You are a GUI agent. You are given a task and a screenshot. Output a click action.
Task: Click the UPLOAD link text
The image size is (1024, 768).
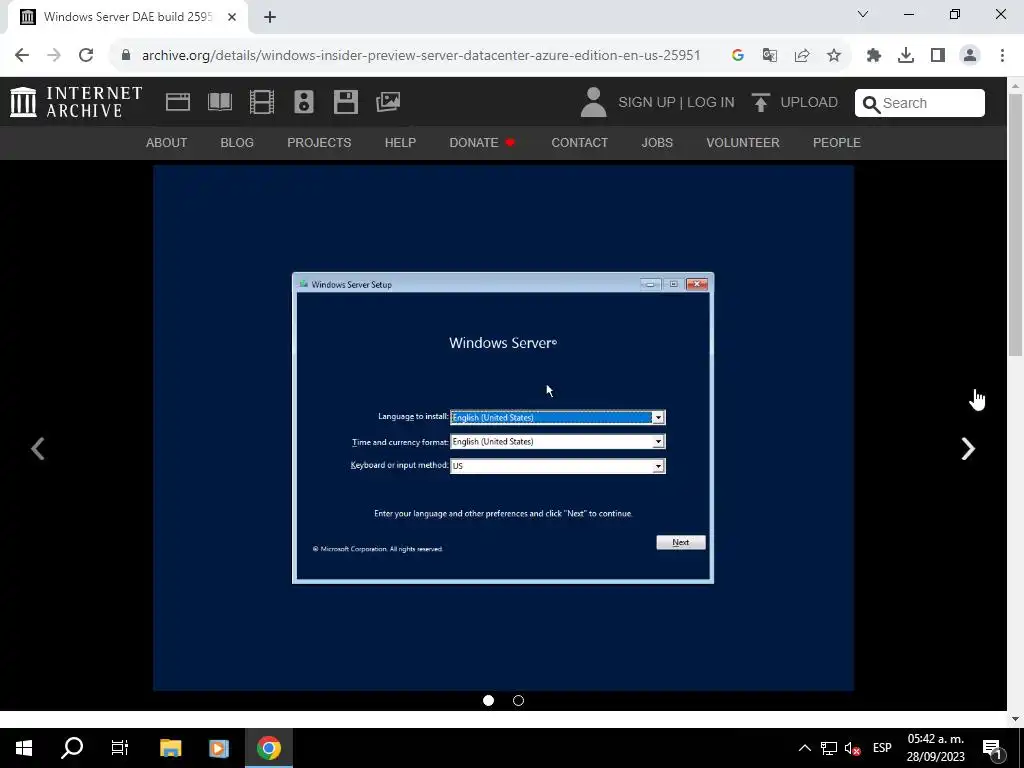pos(808,103)
